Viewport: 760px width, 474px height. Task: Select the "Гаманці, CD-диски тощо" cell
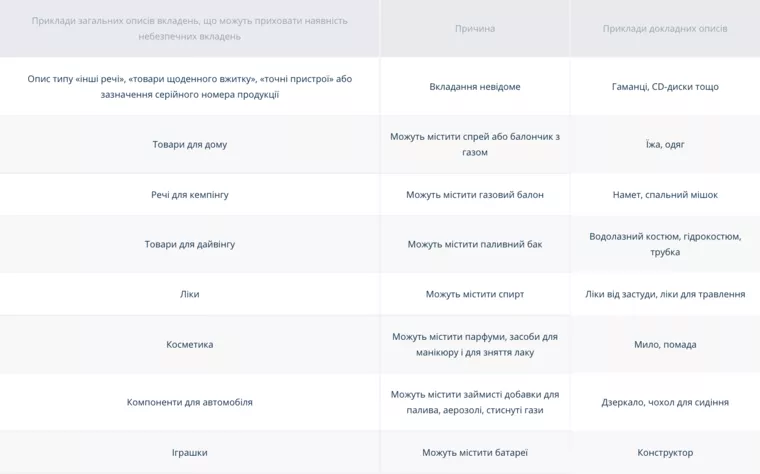665,87
